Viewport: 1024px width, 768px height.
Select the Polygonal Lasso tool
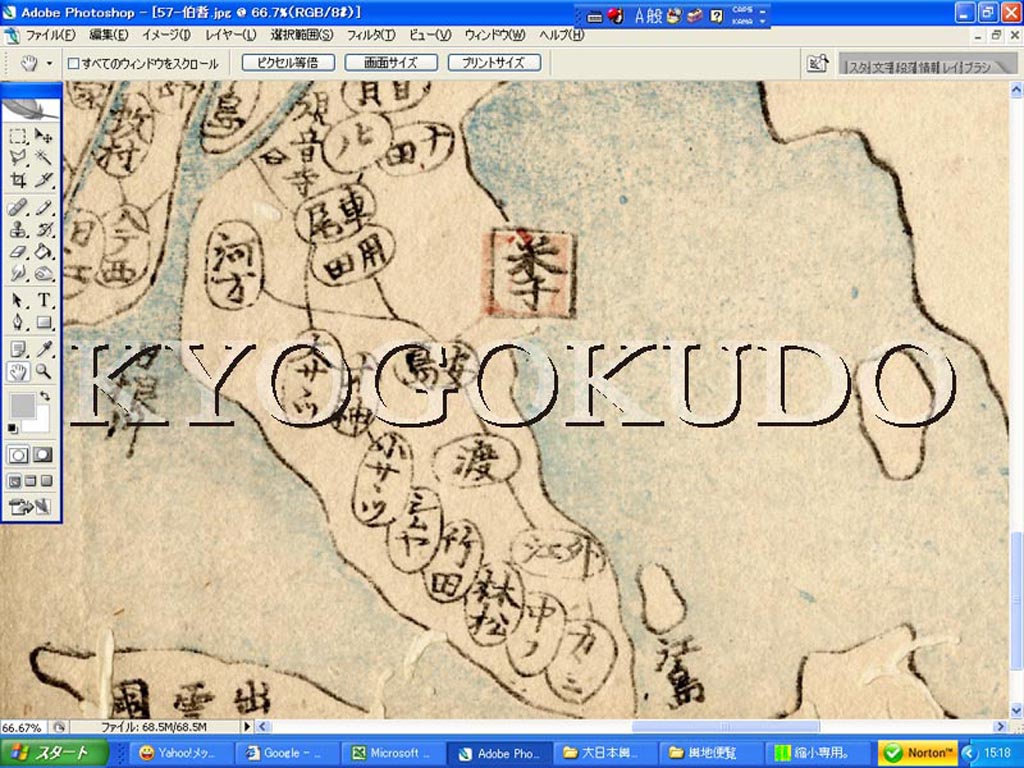tap(18, 157)
